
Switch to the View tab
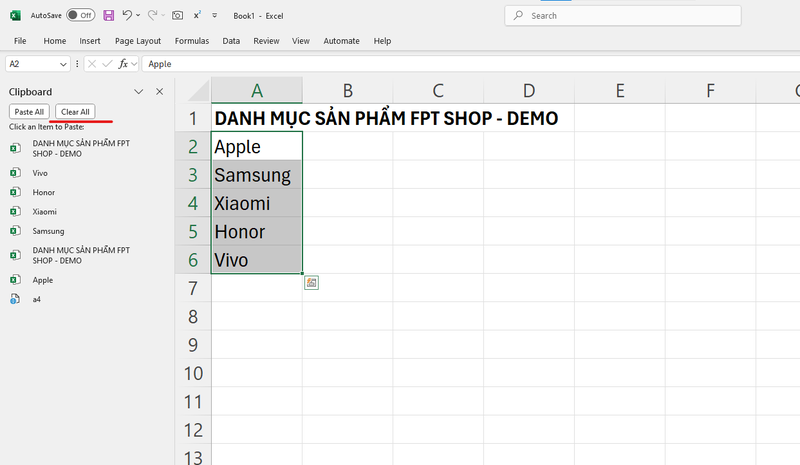[x=301, y=41]
